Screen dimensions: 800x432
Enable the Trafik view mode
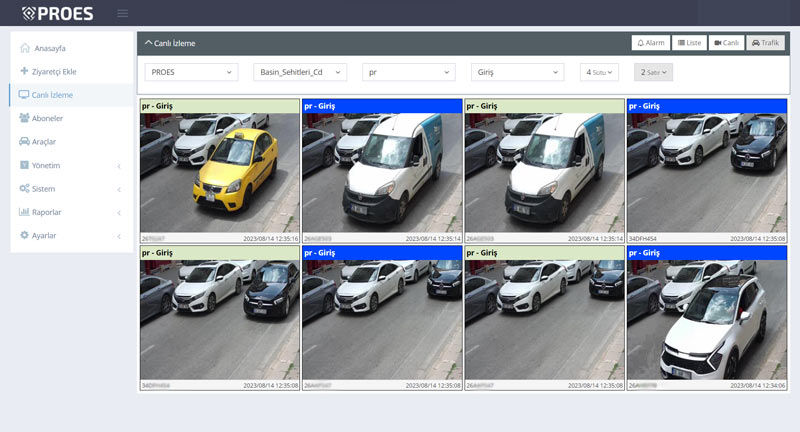tap(765, 43)
